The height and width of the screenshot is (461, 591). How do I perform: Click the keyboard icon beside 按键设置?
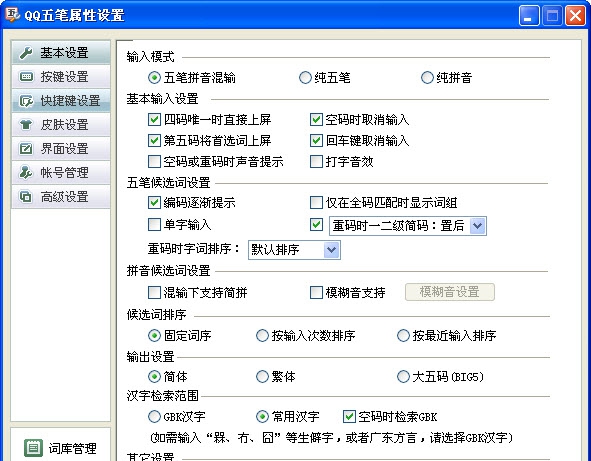(26, 77)
